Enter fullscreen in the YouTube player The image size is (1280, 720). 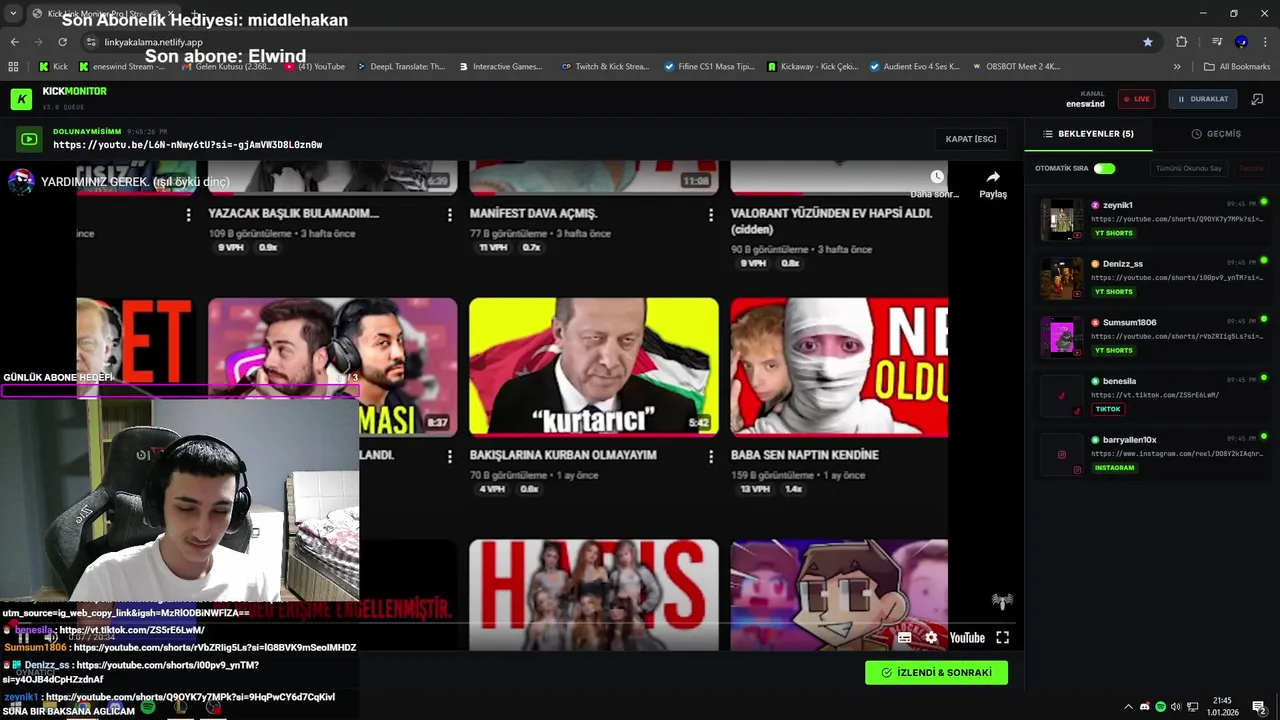(1002, 638)
